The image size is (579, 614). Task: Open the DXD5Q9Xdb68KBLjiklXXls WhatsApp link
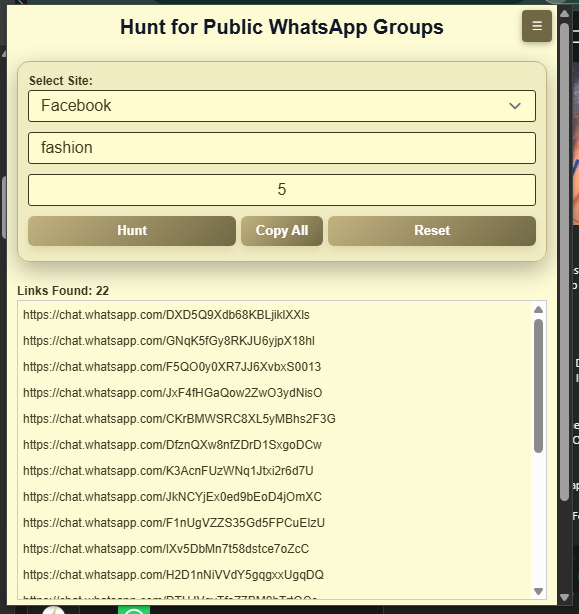(166, 315)
